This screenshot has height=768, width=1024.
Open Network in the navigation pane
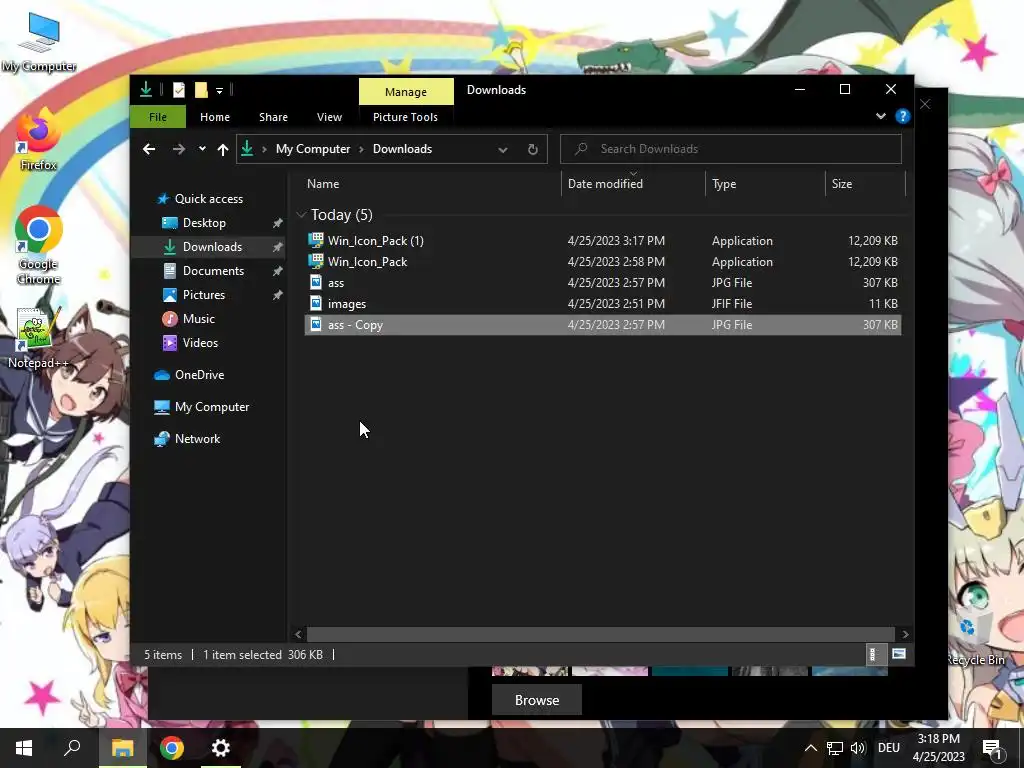(197, 439)
